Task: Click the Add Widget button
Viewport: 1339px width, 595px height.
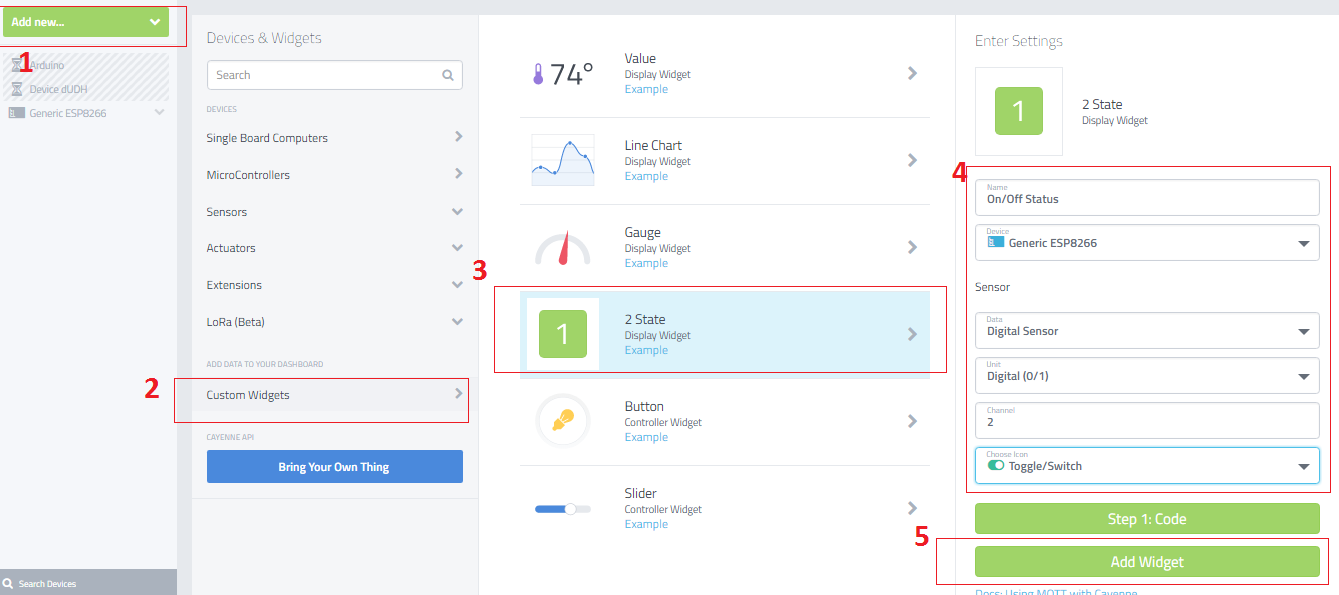Action: pyautogui.click(x=1147, y=562)
